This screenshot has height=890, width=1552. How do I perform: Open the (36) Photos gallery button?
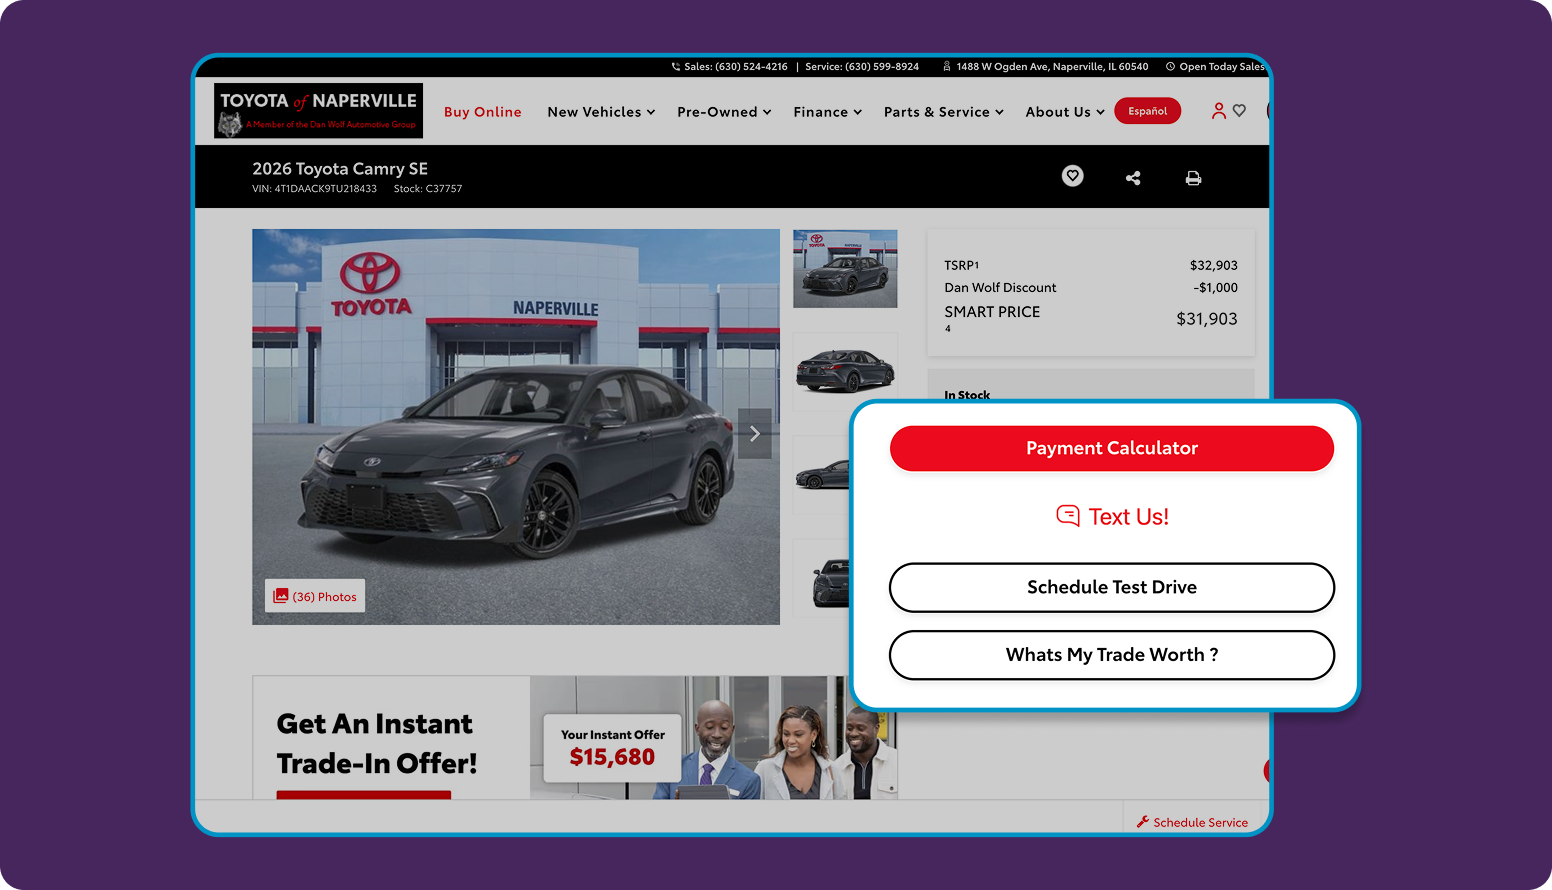[315, 596]
